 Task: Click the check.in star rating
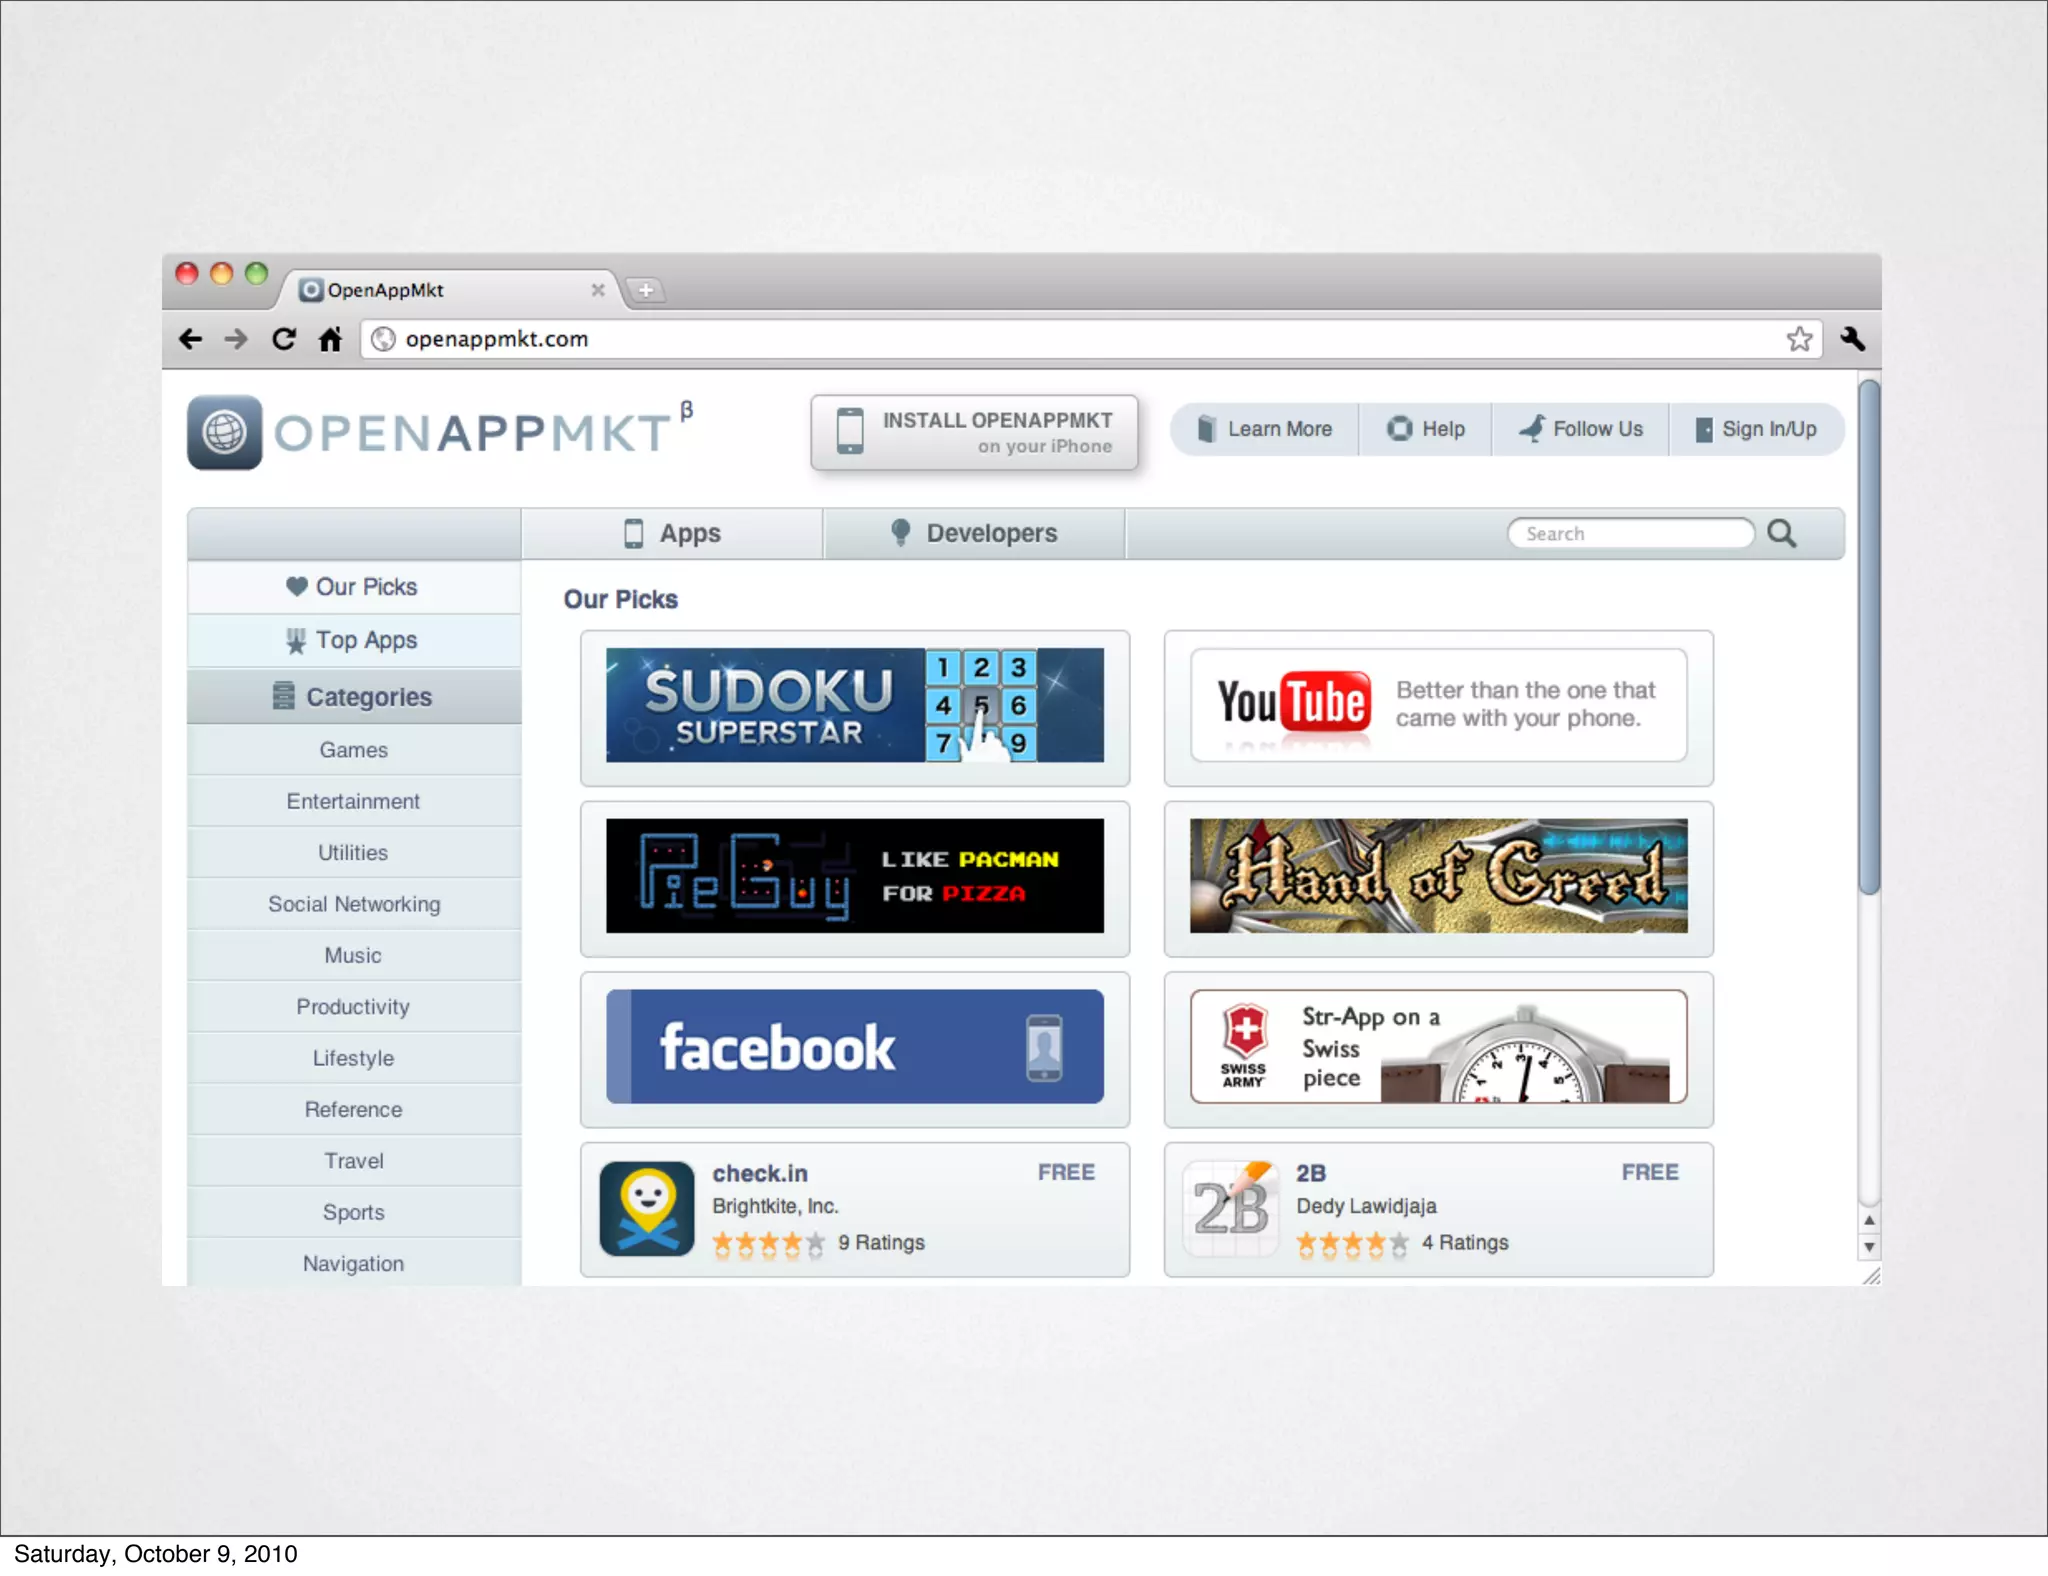(x=769, y=1243)
